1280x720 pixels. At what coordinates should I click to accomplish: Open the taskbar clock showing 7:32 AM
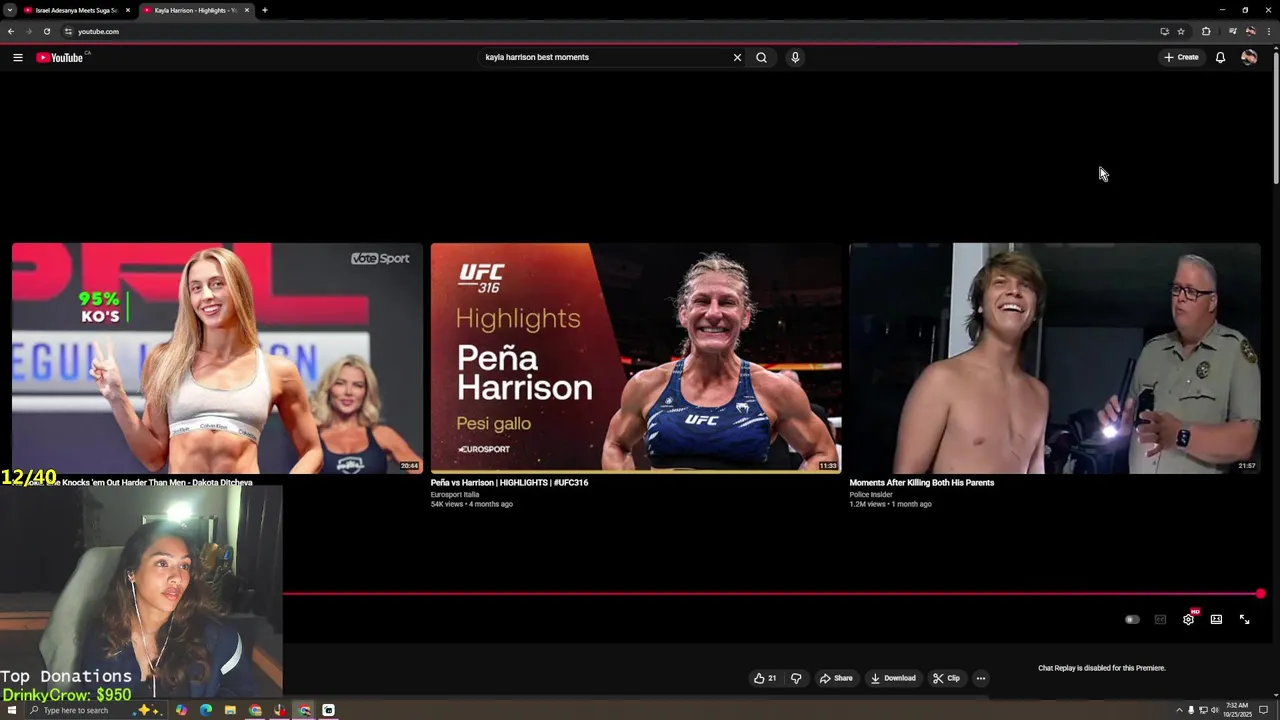tap(1237, 710)
